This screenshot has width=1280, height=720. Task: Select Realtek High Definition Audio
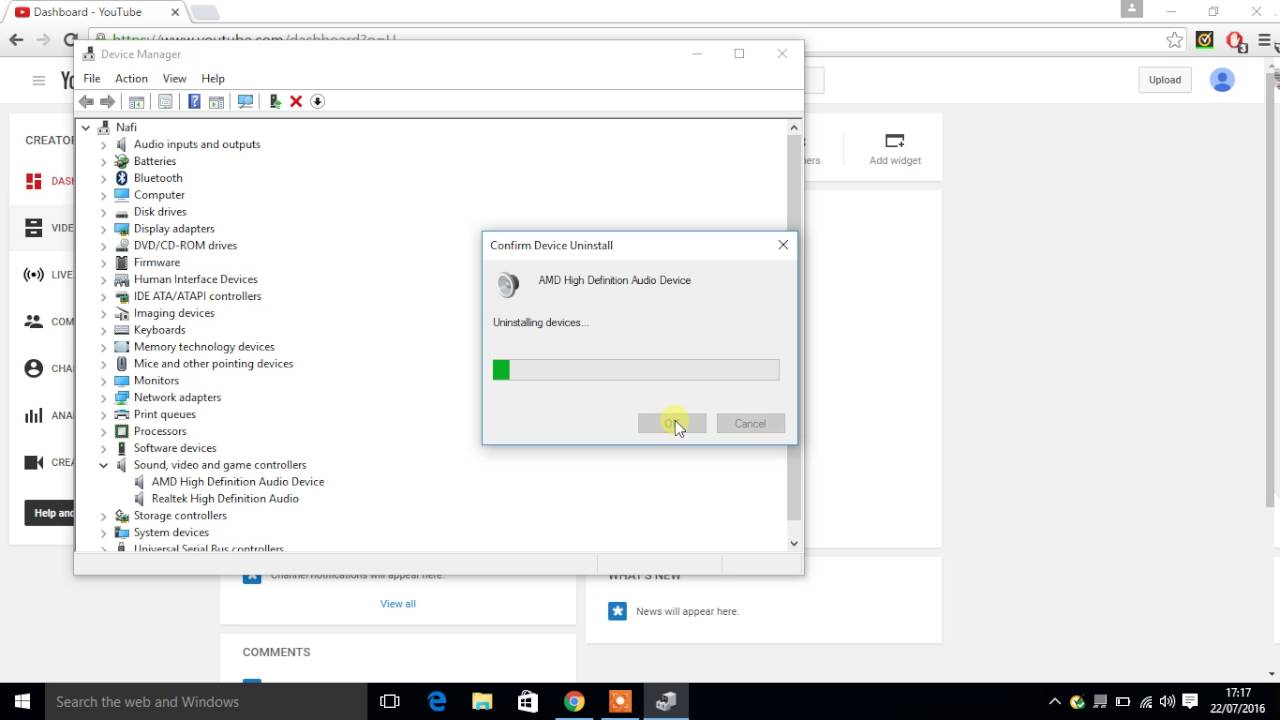pos(225,499)
